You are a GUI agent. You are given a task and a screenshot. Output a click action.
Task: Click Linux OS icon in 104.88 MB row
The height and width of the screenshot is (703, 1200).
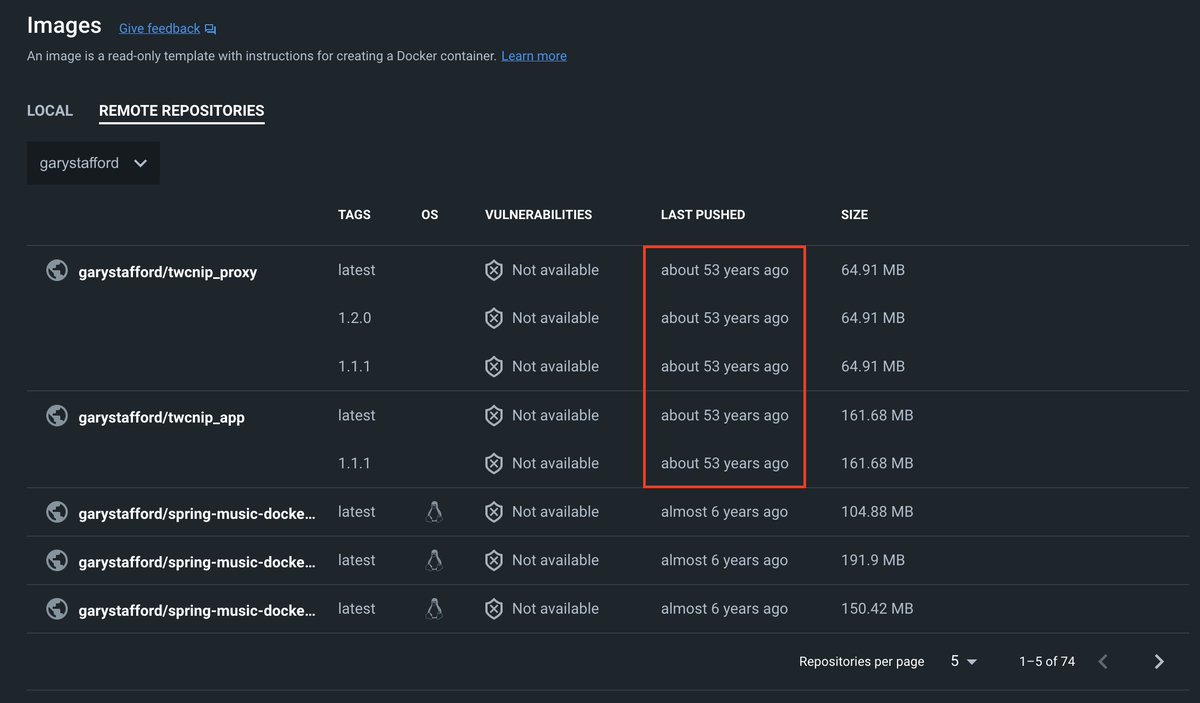click(x=434, y=512)
